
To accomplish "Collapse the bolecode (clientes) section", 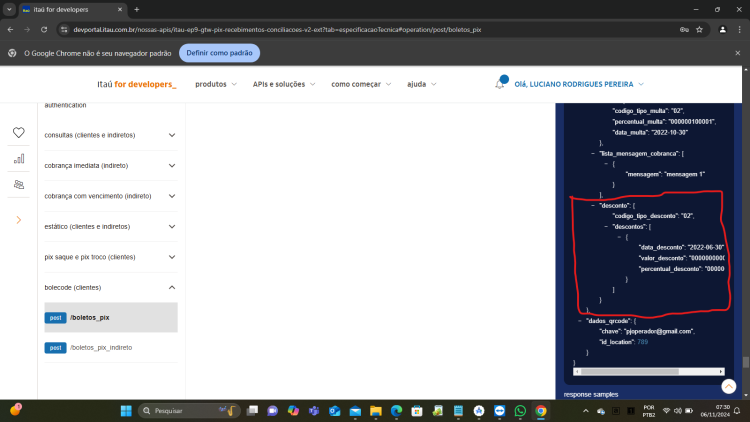I will [111, 288].
